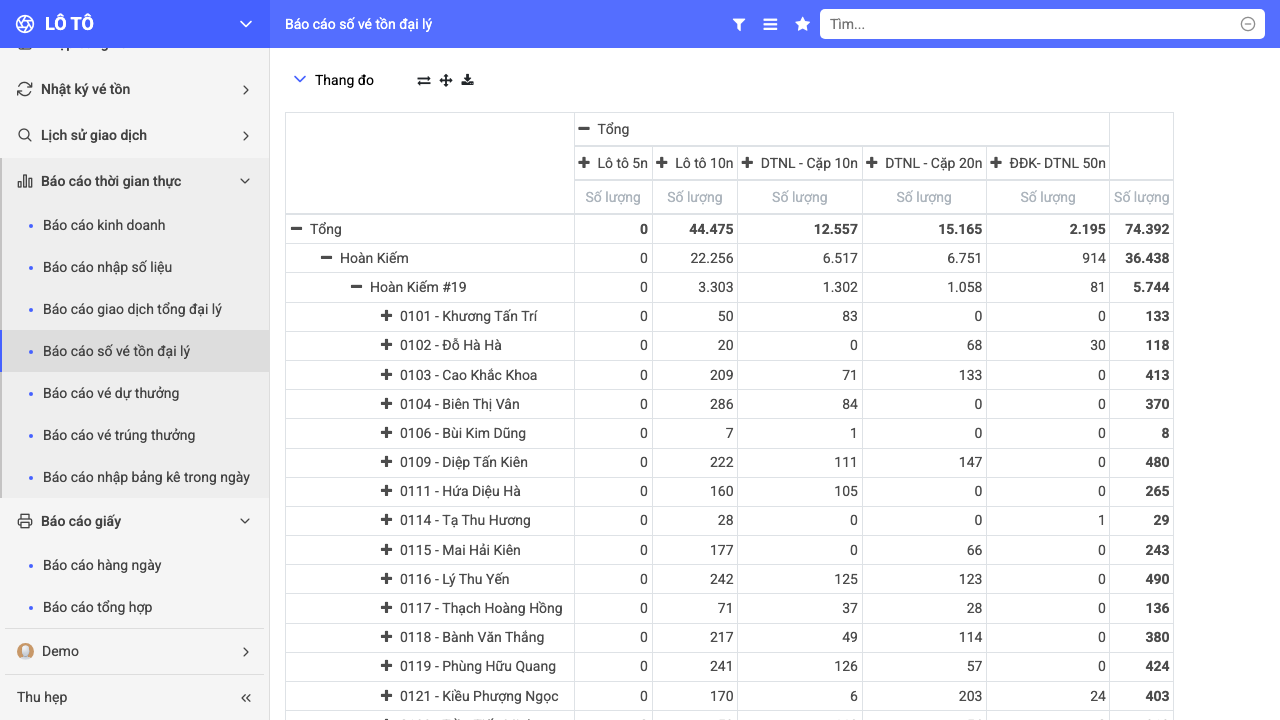Click the flip axis arrows icon
This screenshot has width=1280, height=720.
tap(424, 80)
